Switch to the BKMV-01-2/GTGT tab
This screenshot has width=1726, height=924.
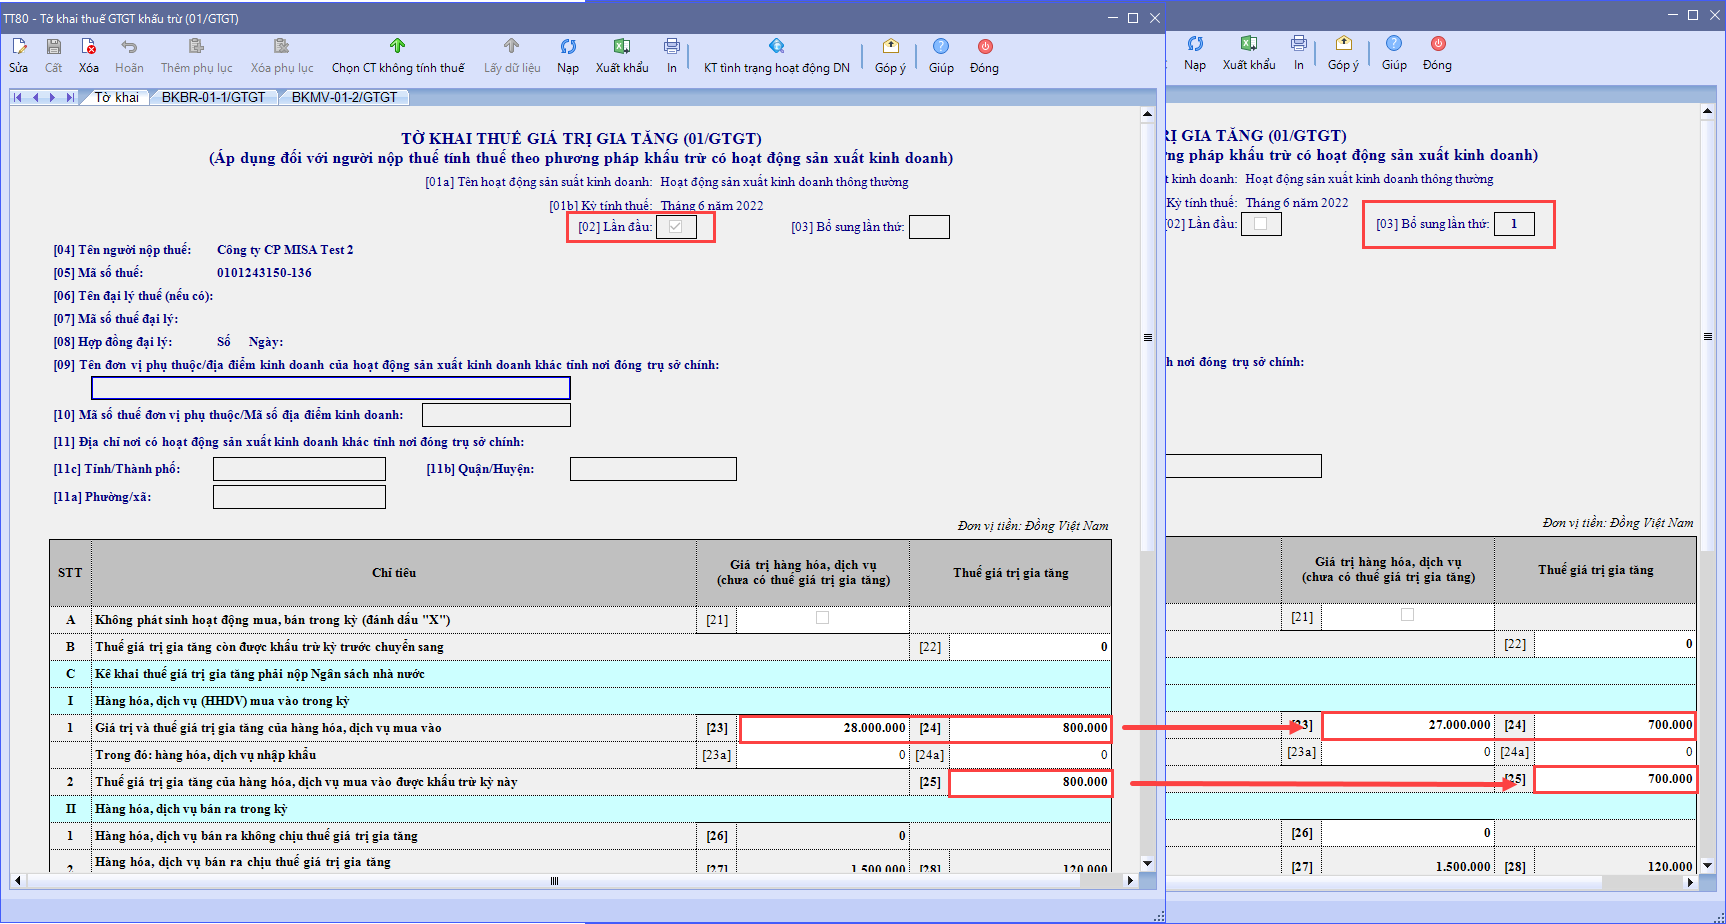point(345,97)
